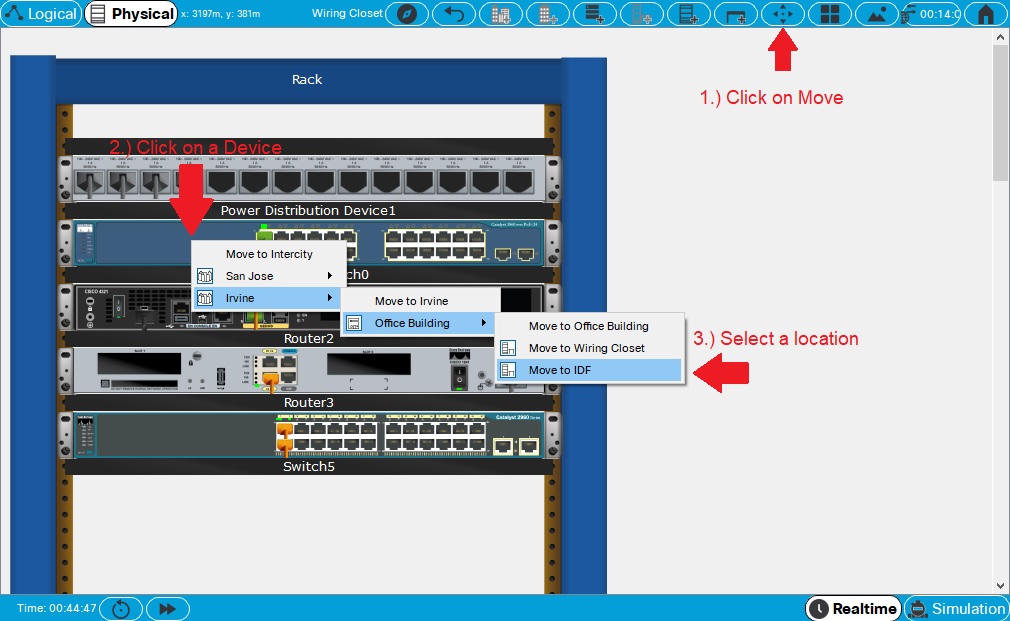1010x621 pixels.
Task: Click the Move Object toolbar icon
Action: pos(782,14)
